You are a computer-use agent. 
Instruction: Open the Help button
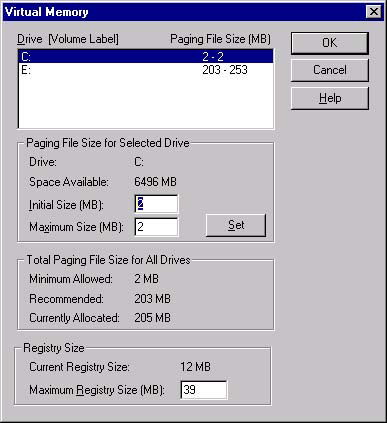(330, 98)
